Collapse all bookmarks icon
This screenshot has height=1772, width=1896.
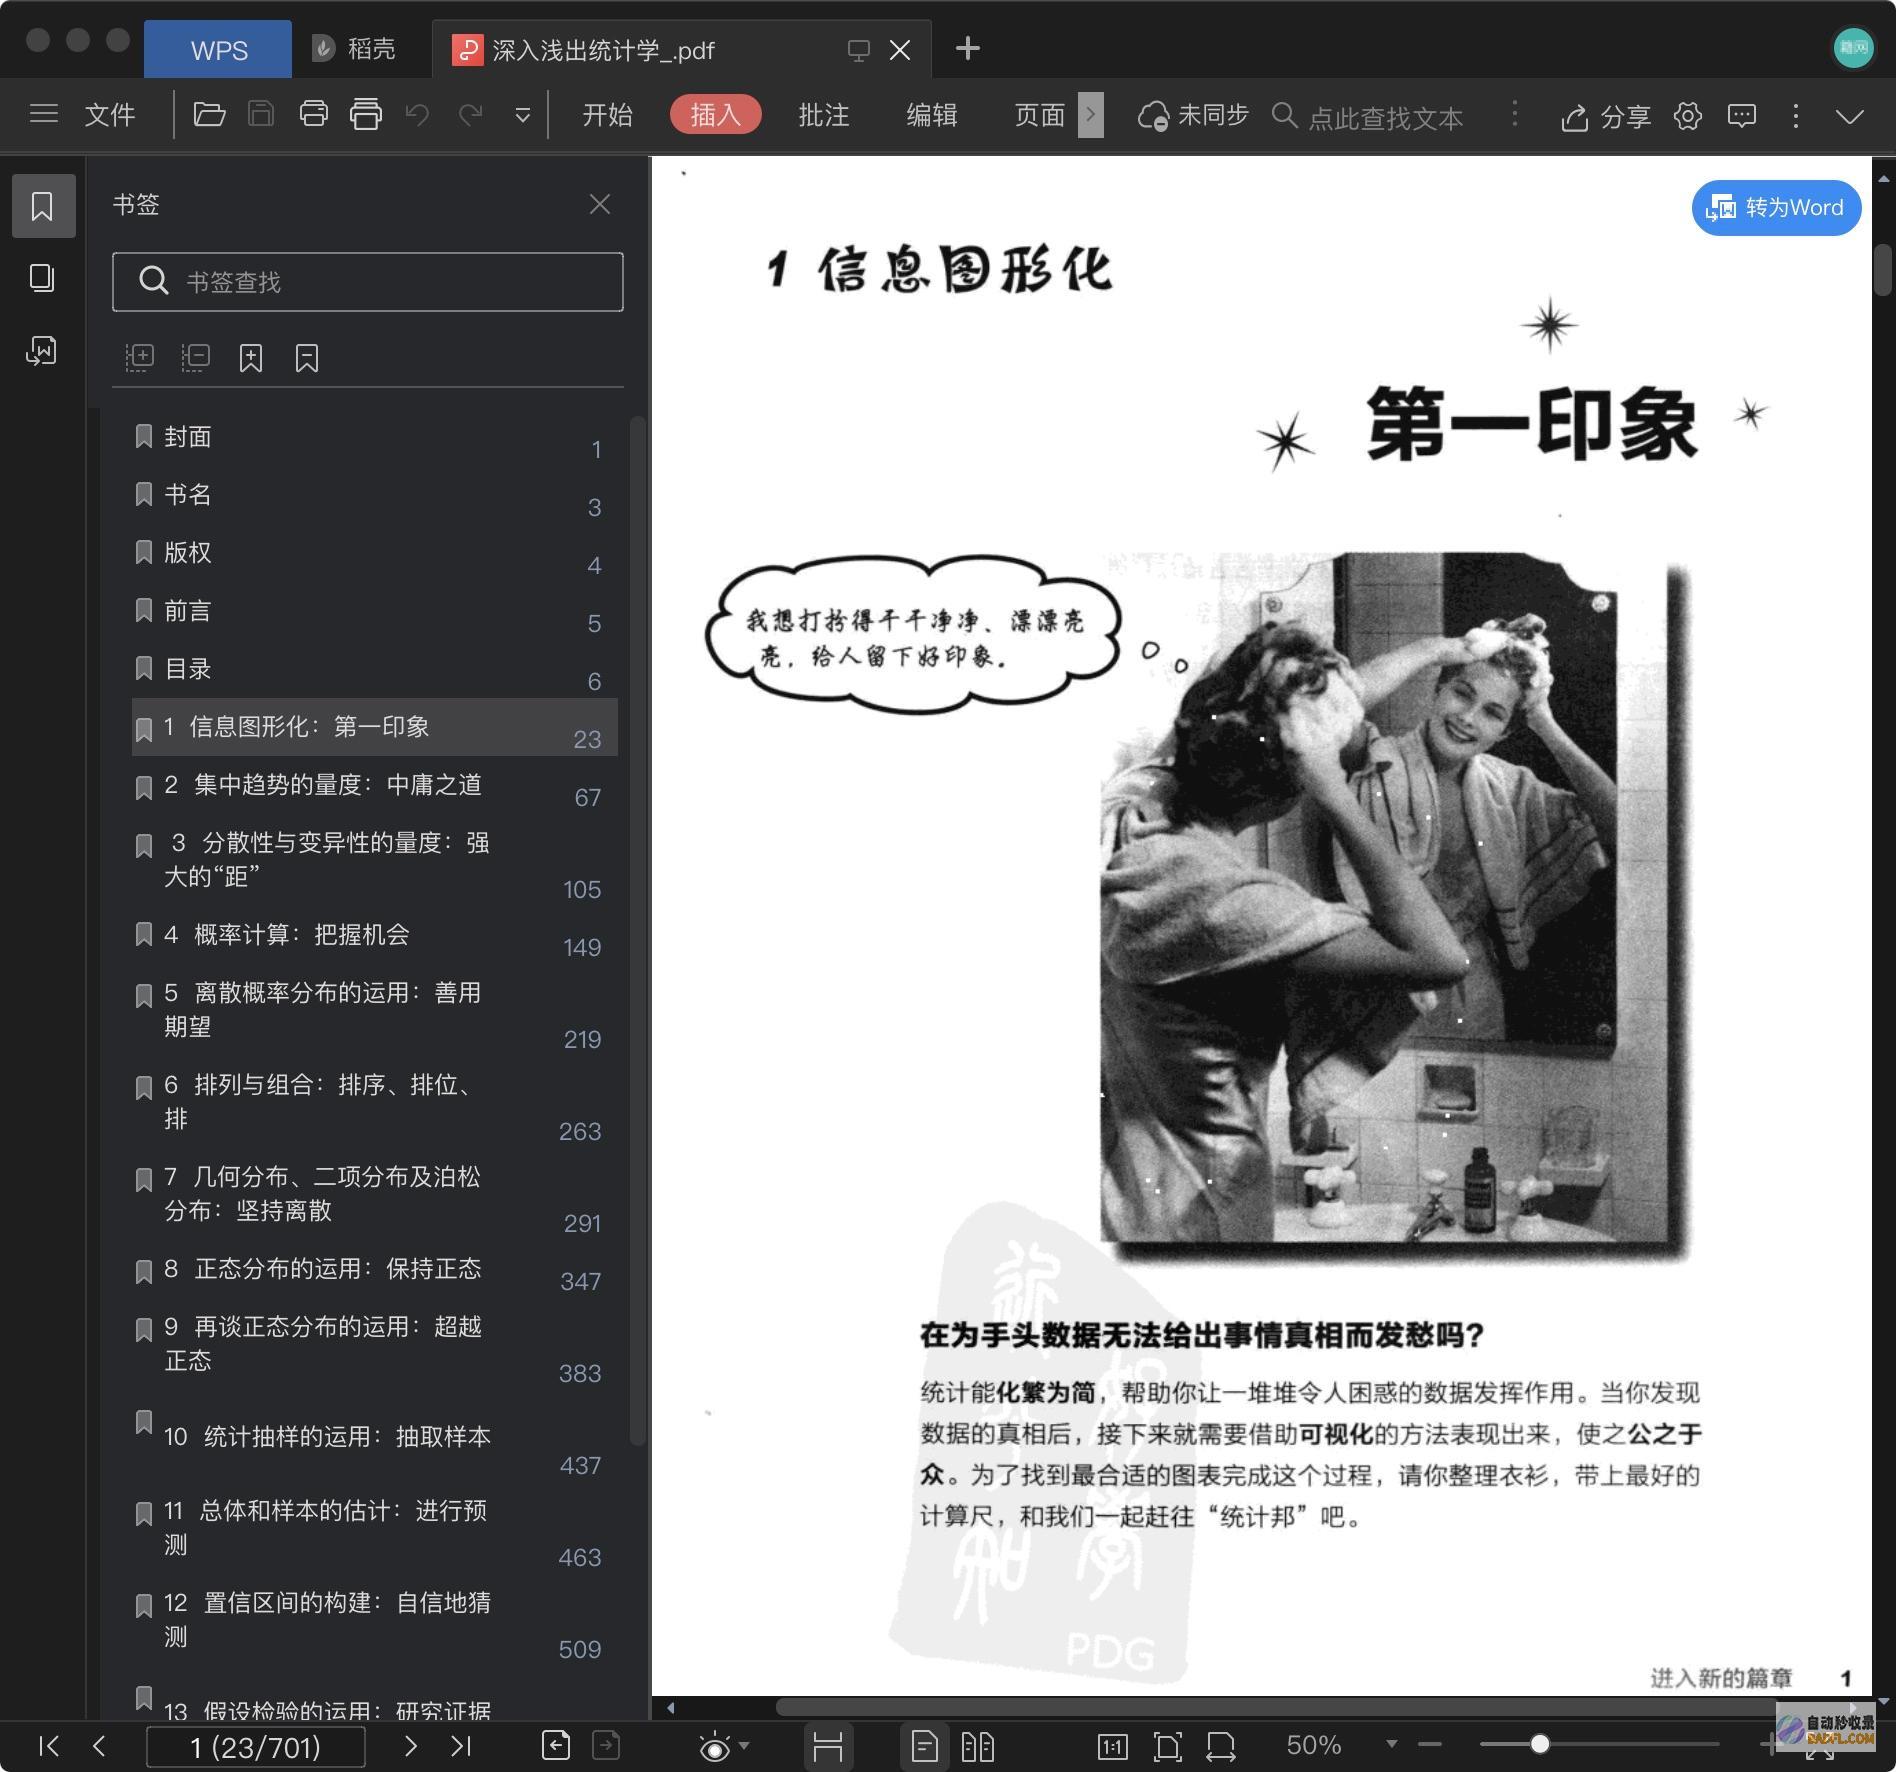(195, 357)
